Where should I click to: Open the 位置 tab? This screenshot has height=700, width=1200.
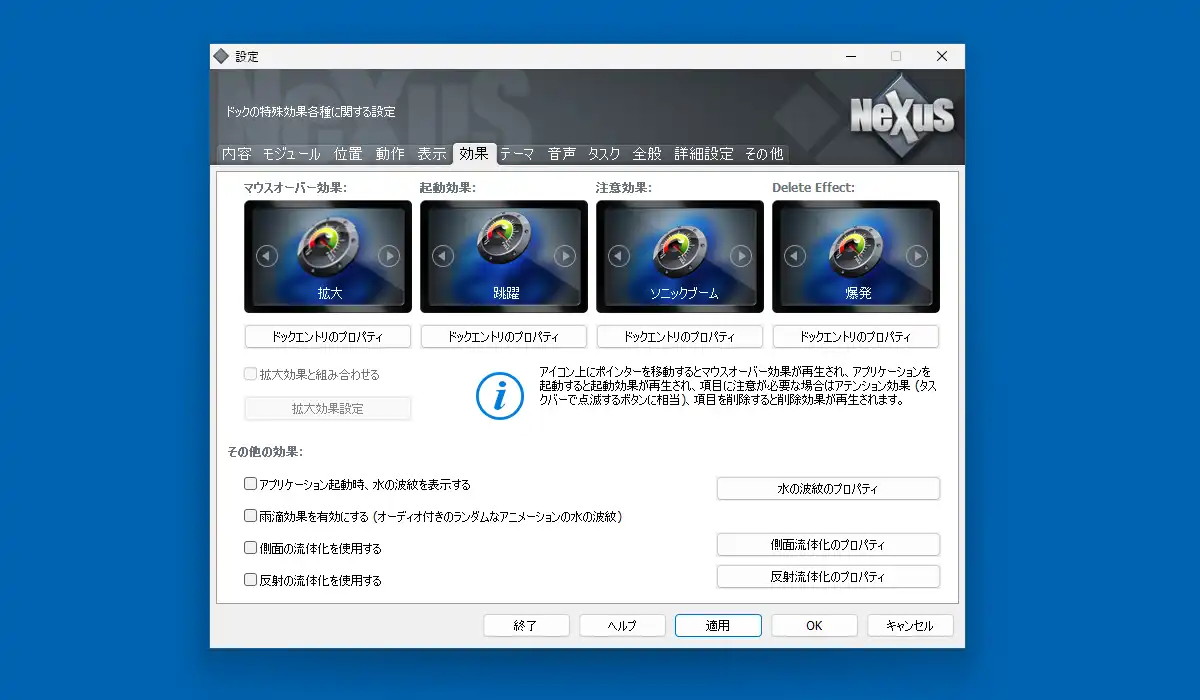click(348, 154)
